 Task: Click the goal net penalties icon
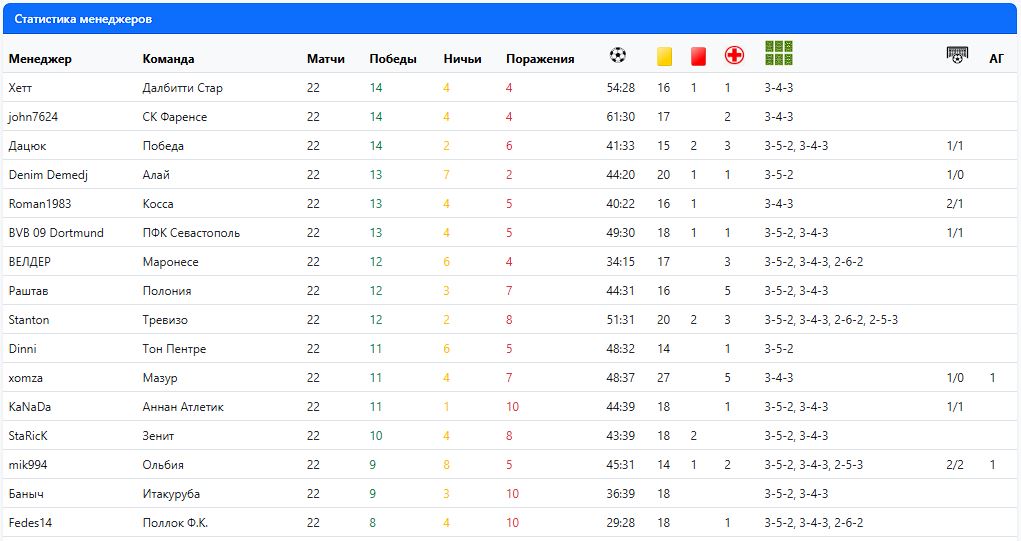[x=957, y=56]
